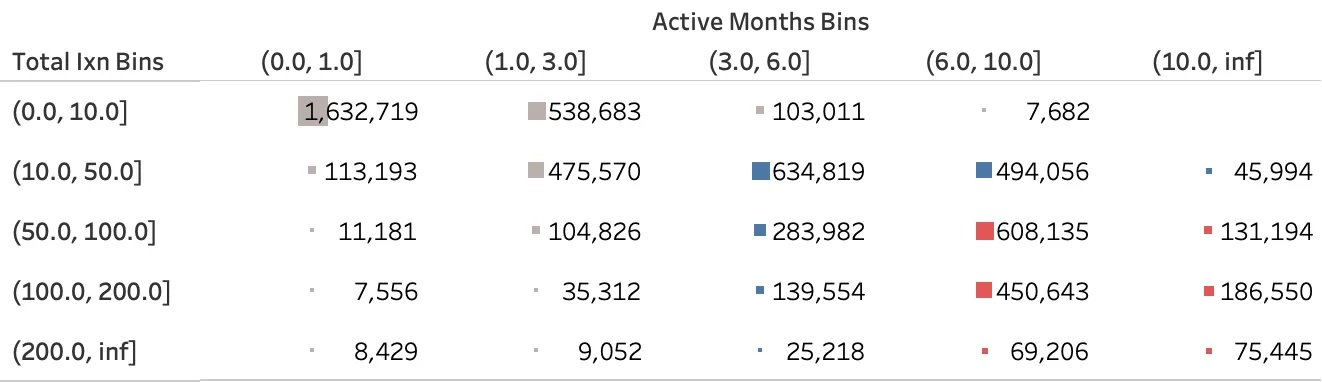The image size is (1322, 382).
Task: Click the large gray square beside 1,632,719
Action: pyautogui.click(x=313, y=111)
